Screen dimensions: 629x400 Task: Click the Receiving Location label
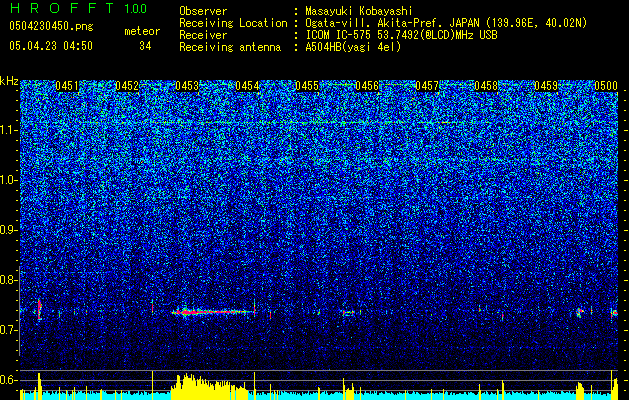(x=233, y=23)
